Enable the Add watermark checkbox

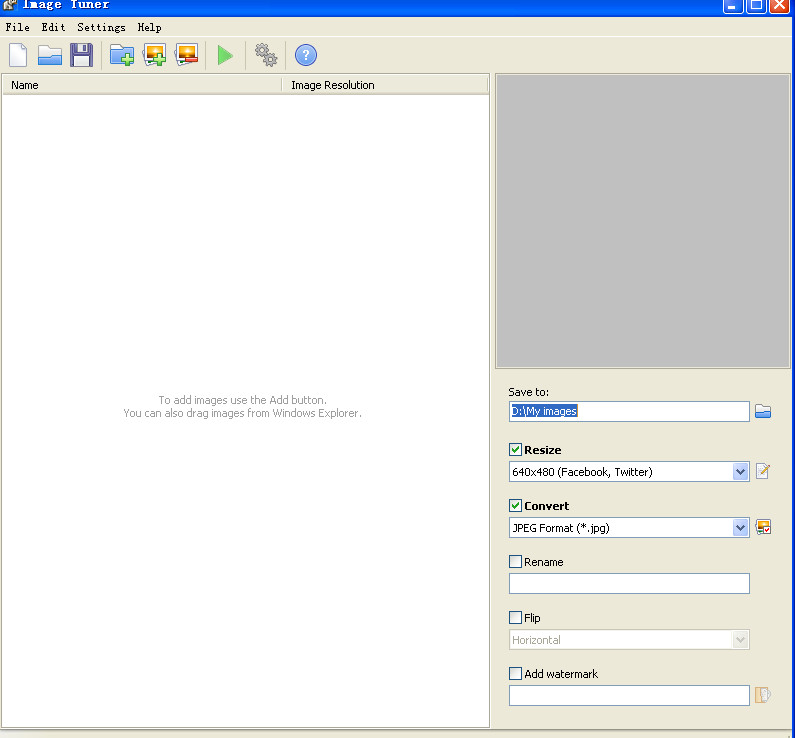click(516, 674)
